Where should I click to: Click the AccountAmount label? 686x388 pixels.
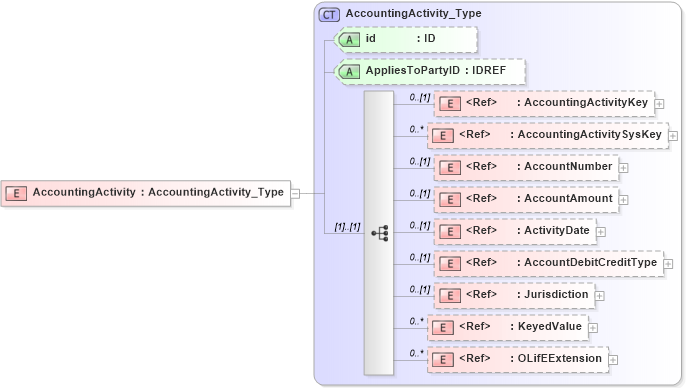click(x=568, y=198)
